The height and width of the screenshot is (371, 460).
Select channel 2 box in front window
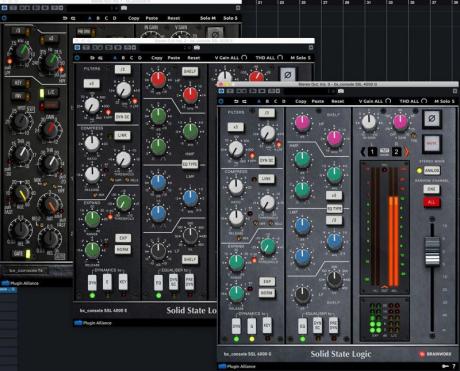[396, 152]
